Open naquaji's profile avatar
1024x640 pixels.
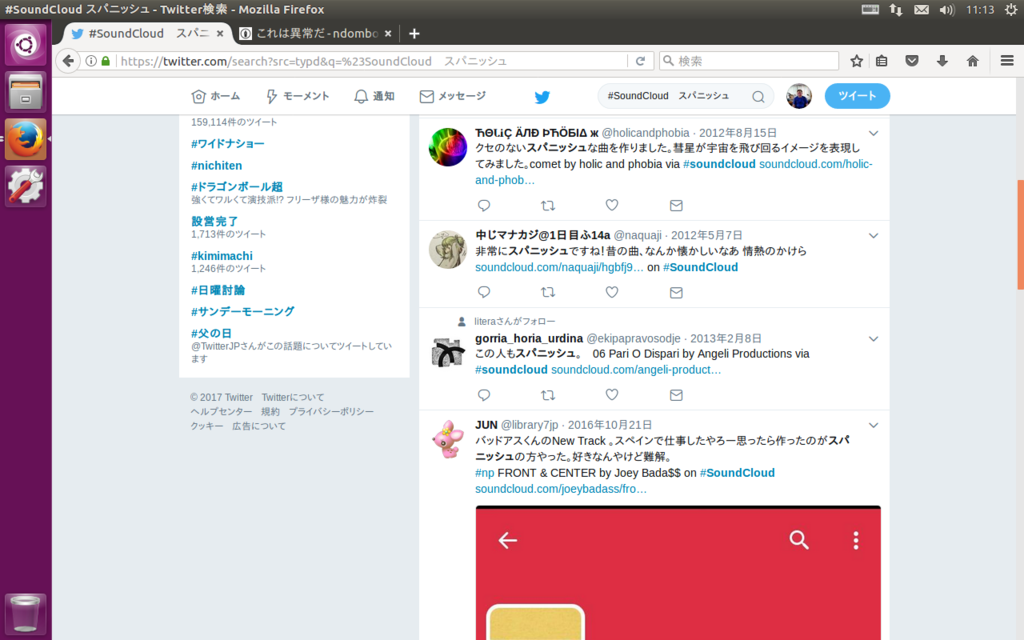click(448, 249)
